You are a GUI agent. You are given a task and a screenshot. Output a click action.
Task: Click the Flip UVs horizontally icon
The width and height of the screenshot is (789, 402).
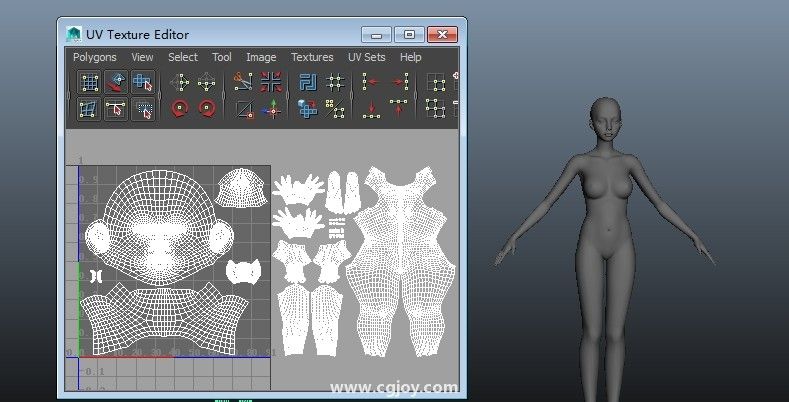click(x=181, y=82)
